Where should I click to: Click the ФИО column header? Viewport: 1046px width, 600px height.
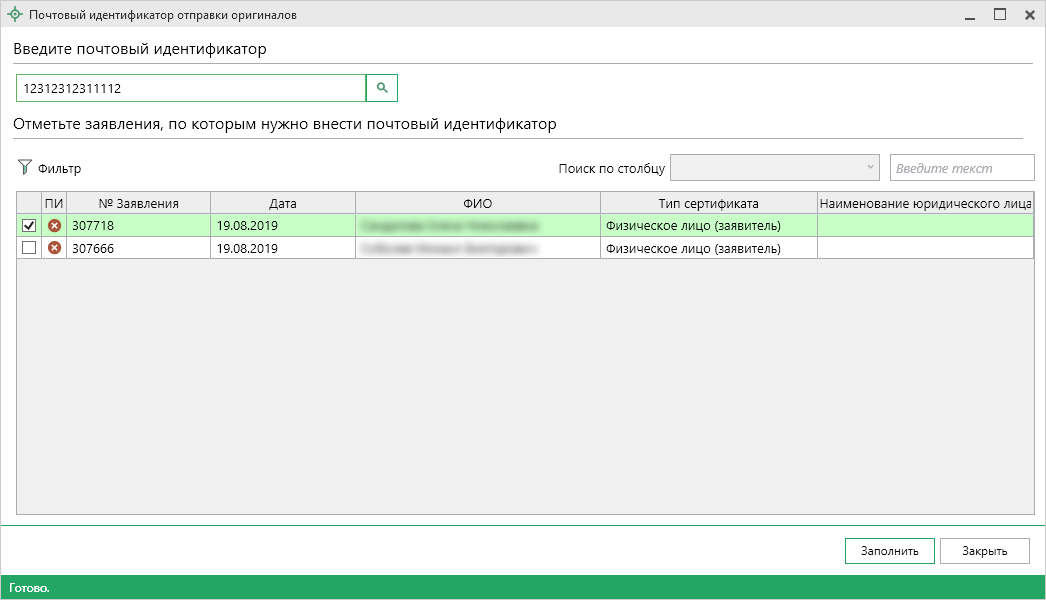[477, 203]
